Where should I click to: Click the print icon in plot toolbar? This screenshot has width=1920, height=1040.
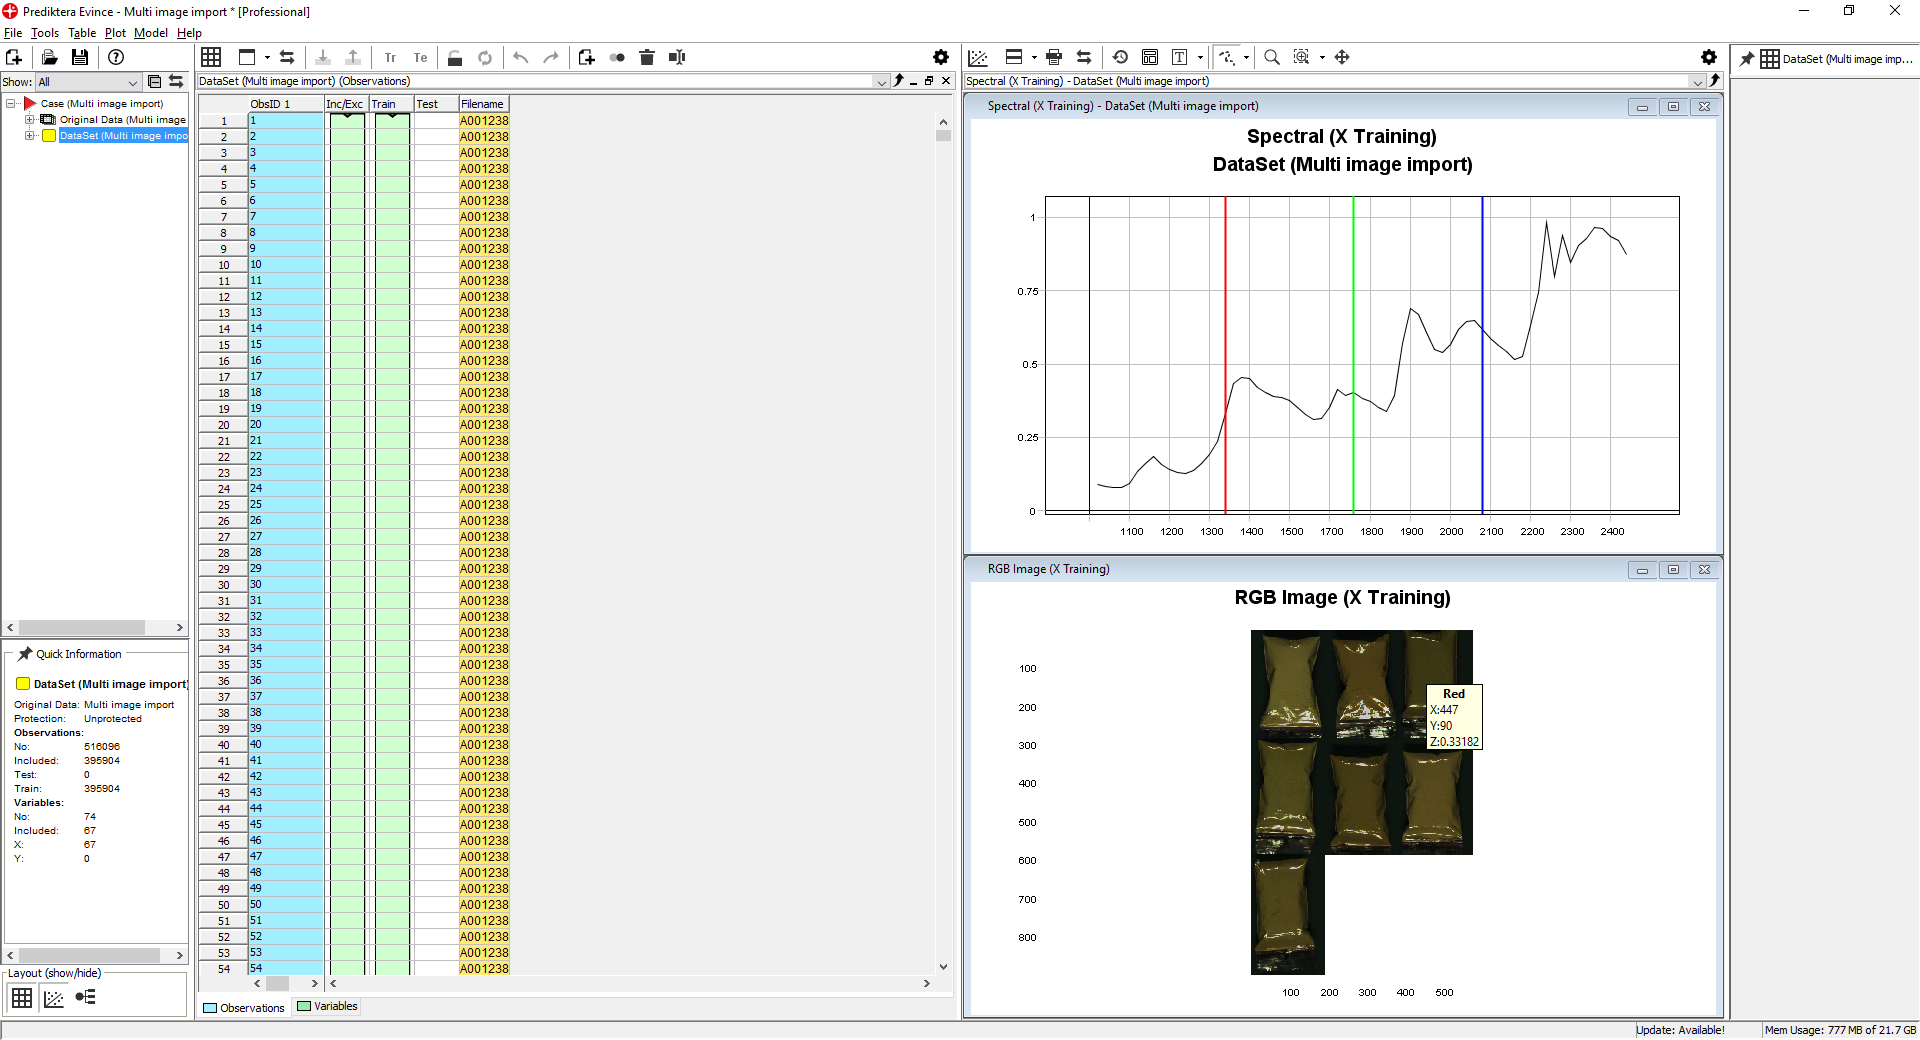[1054, 58]
